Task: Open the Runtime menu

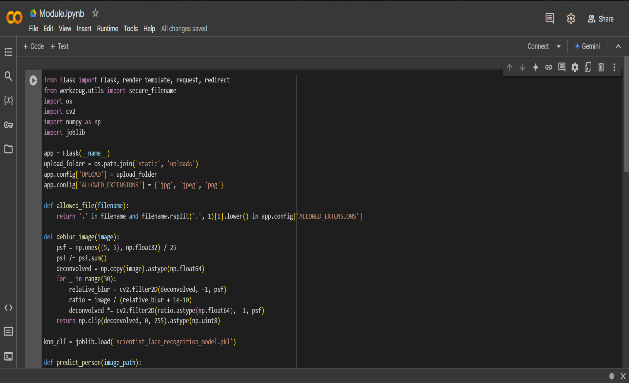Action: (108, 28)
